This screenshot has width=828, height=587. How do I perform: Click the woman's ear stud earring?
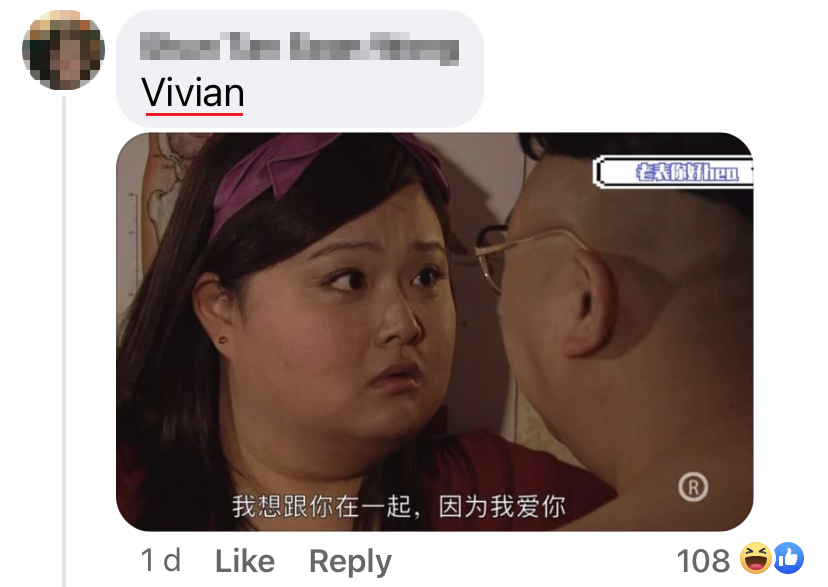[x=223, y=340]
